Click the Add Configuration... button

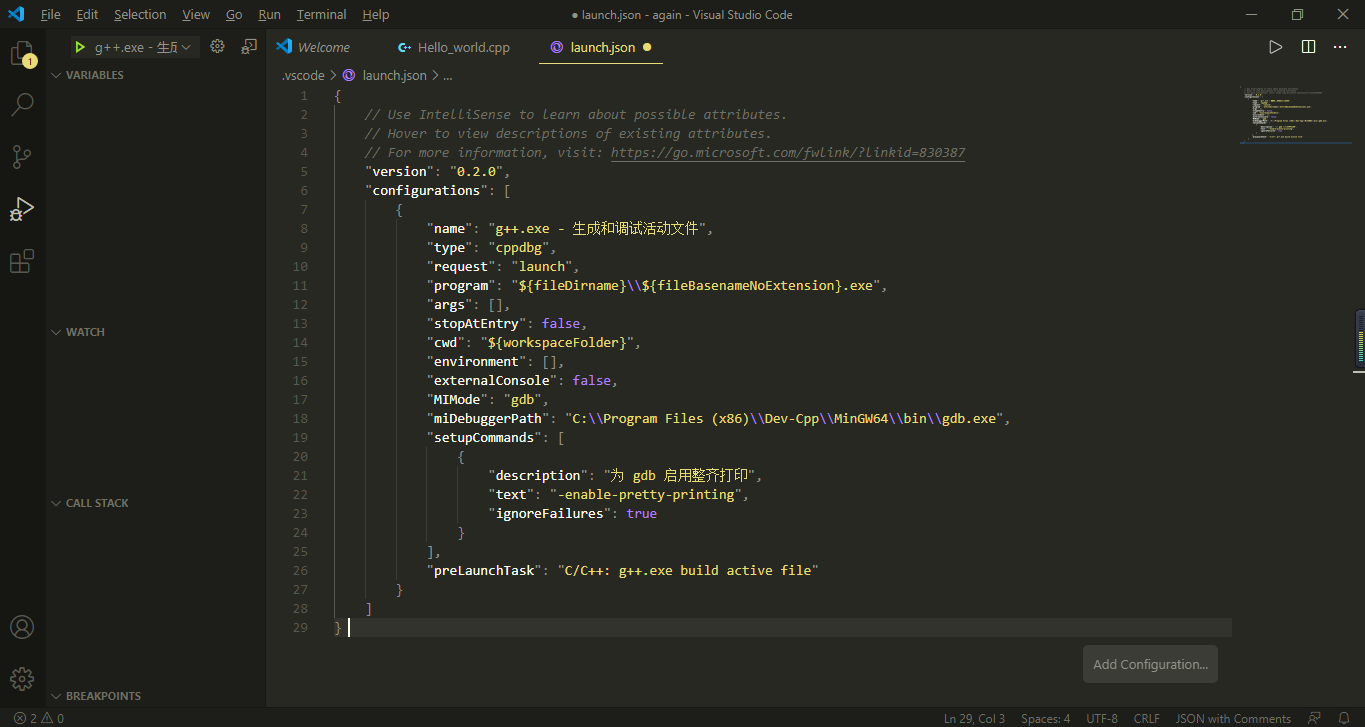(1150, 664)
